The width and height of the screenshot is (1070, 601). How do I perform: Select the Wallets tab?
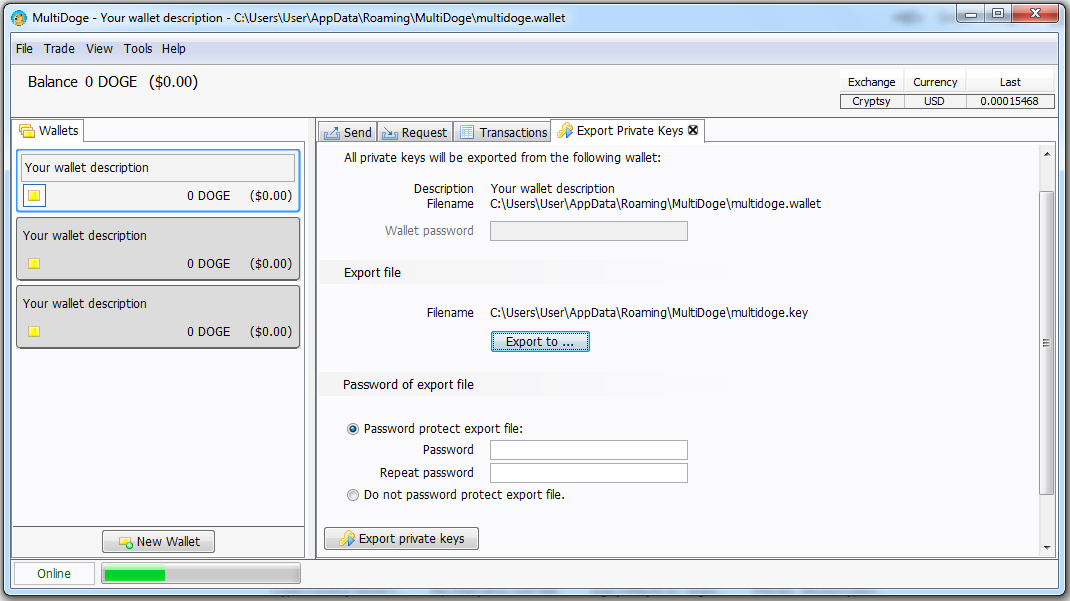(x=48, y=130)
